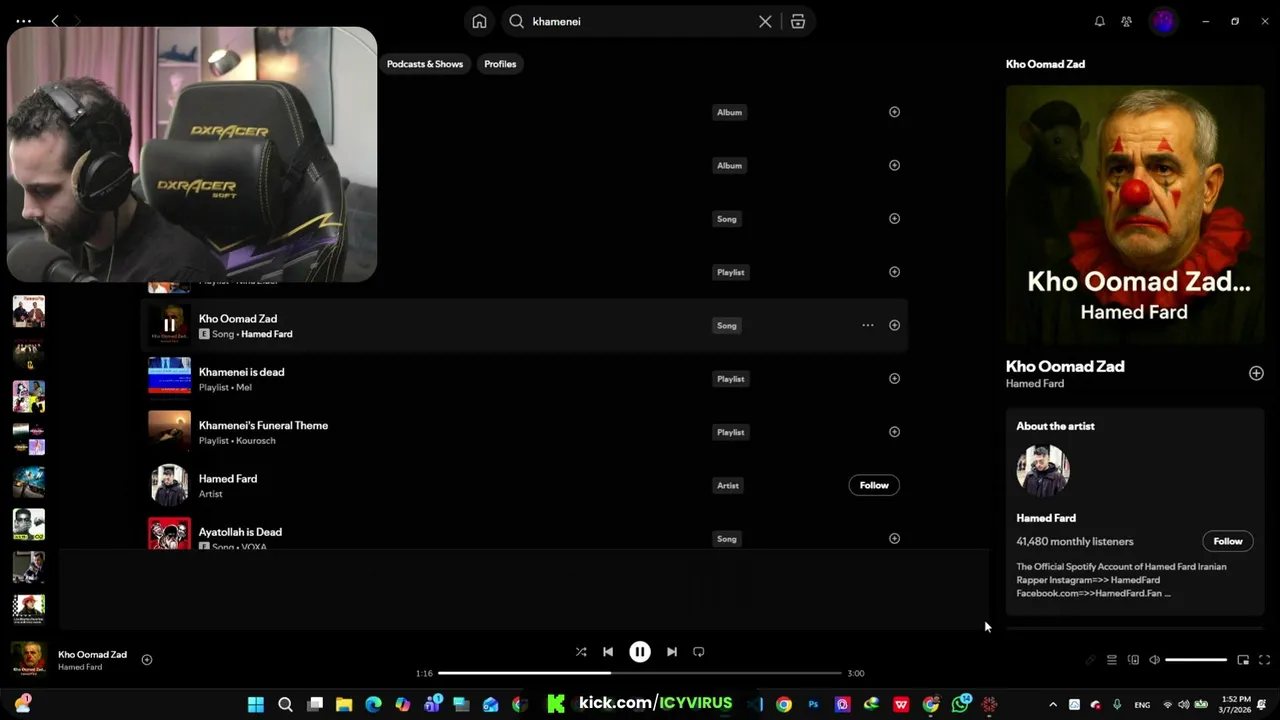Follow Hamed Fard in search results
Image resolution: width=1280 pixels, height=720 pixels.
tap(874, 485)
